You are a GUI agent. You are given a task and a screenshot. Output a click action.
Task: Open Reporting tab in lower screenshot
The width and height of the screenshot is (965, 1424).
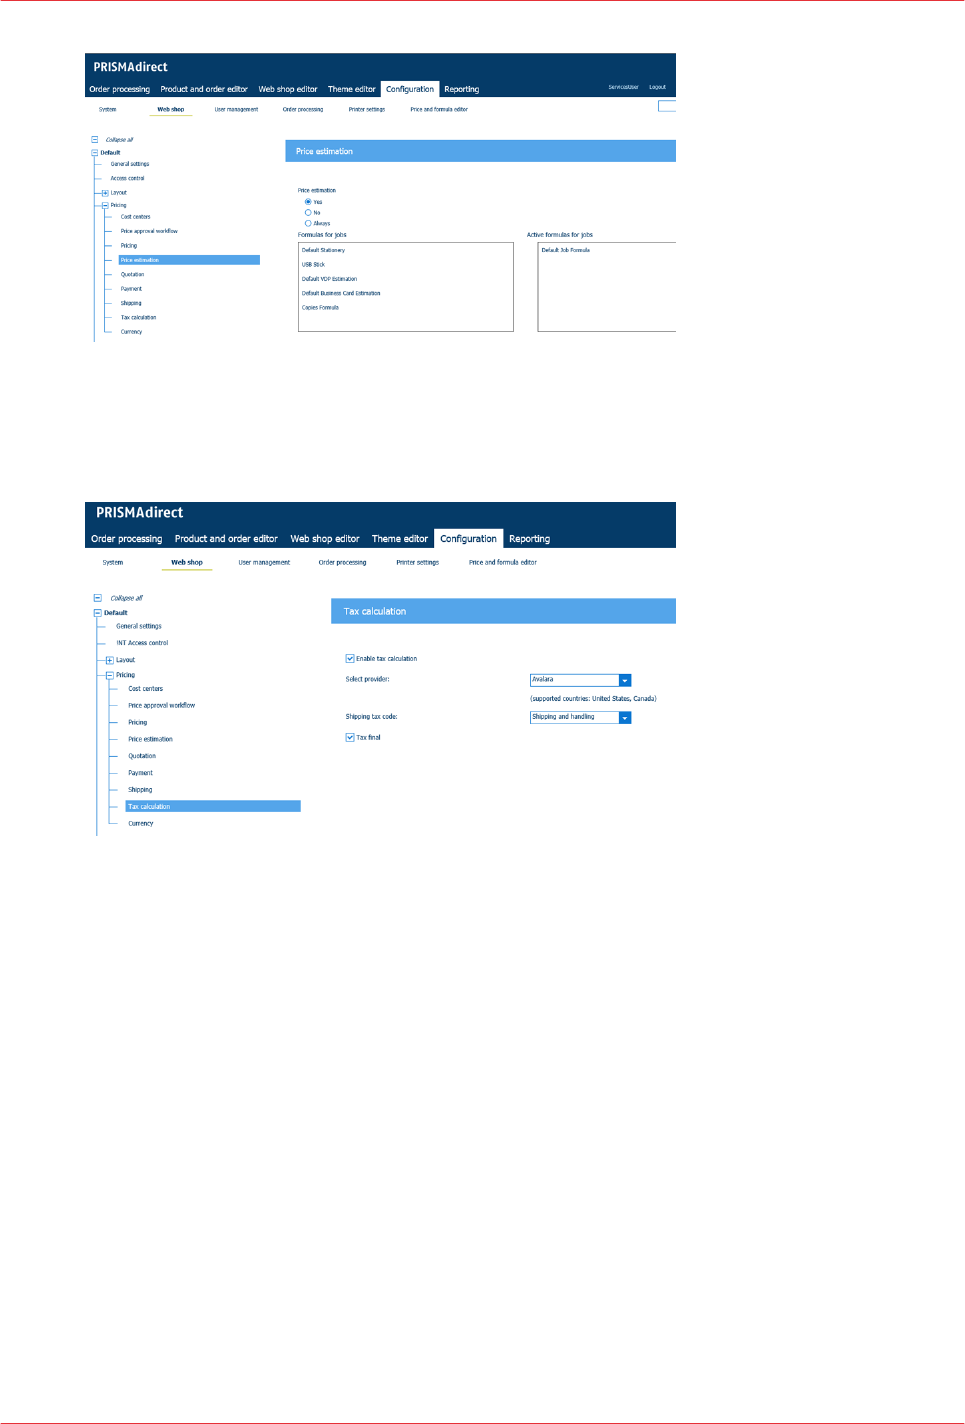pyautogui.click(x=530, y=539)
